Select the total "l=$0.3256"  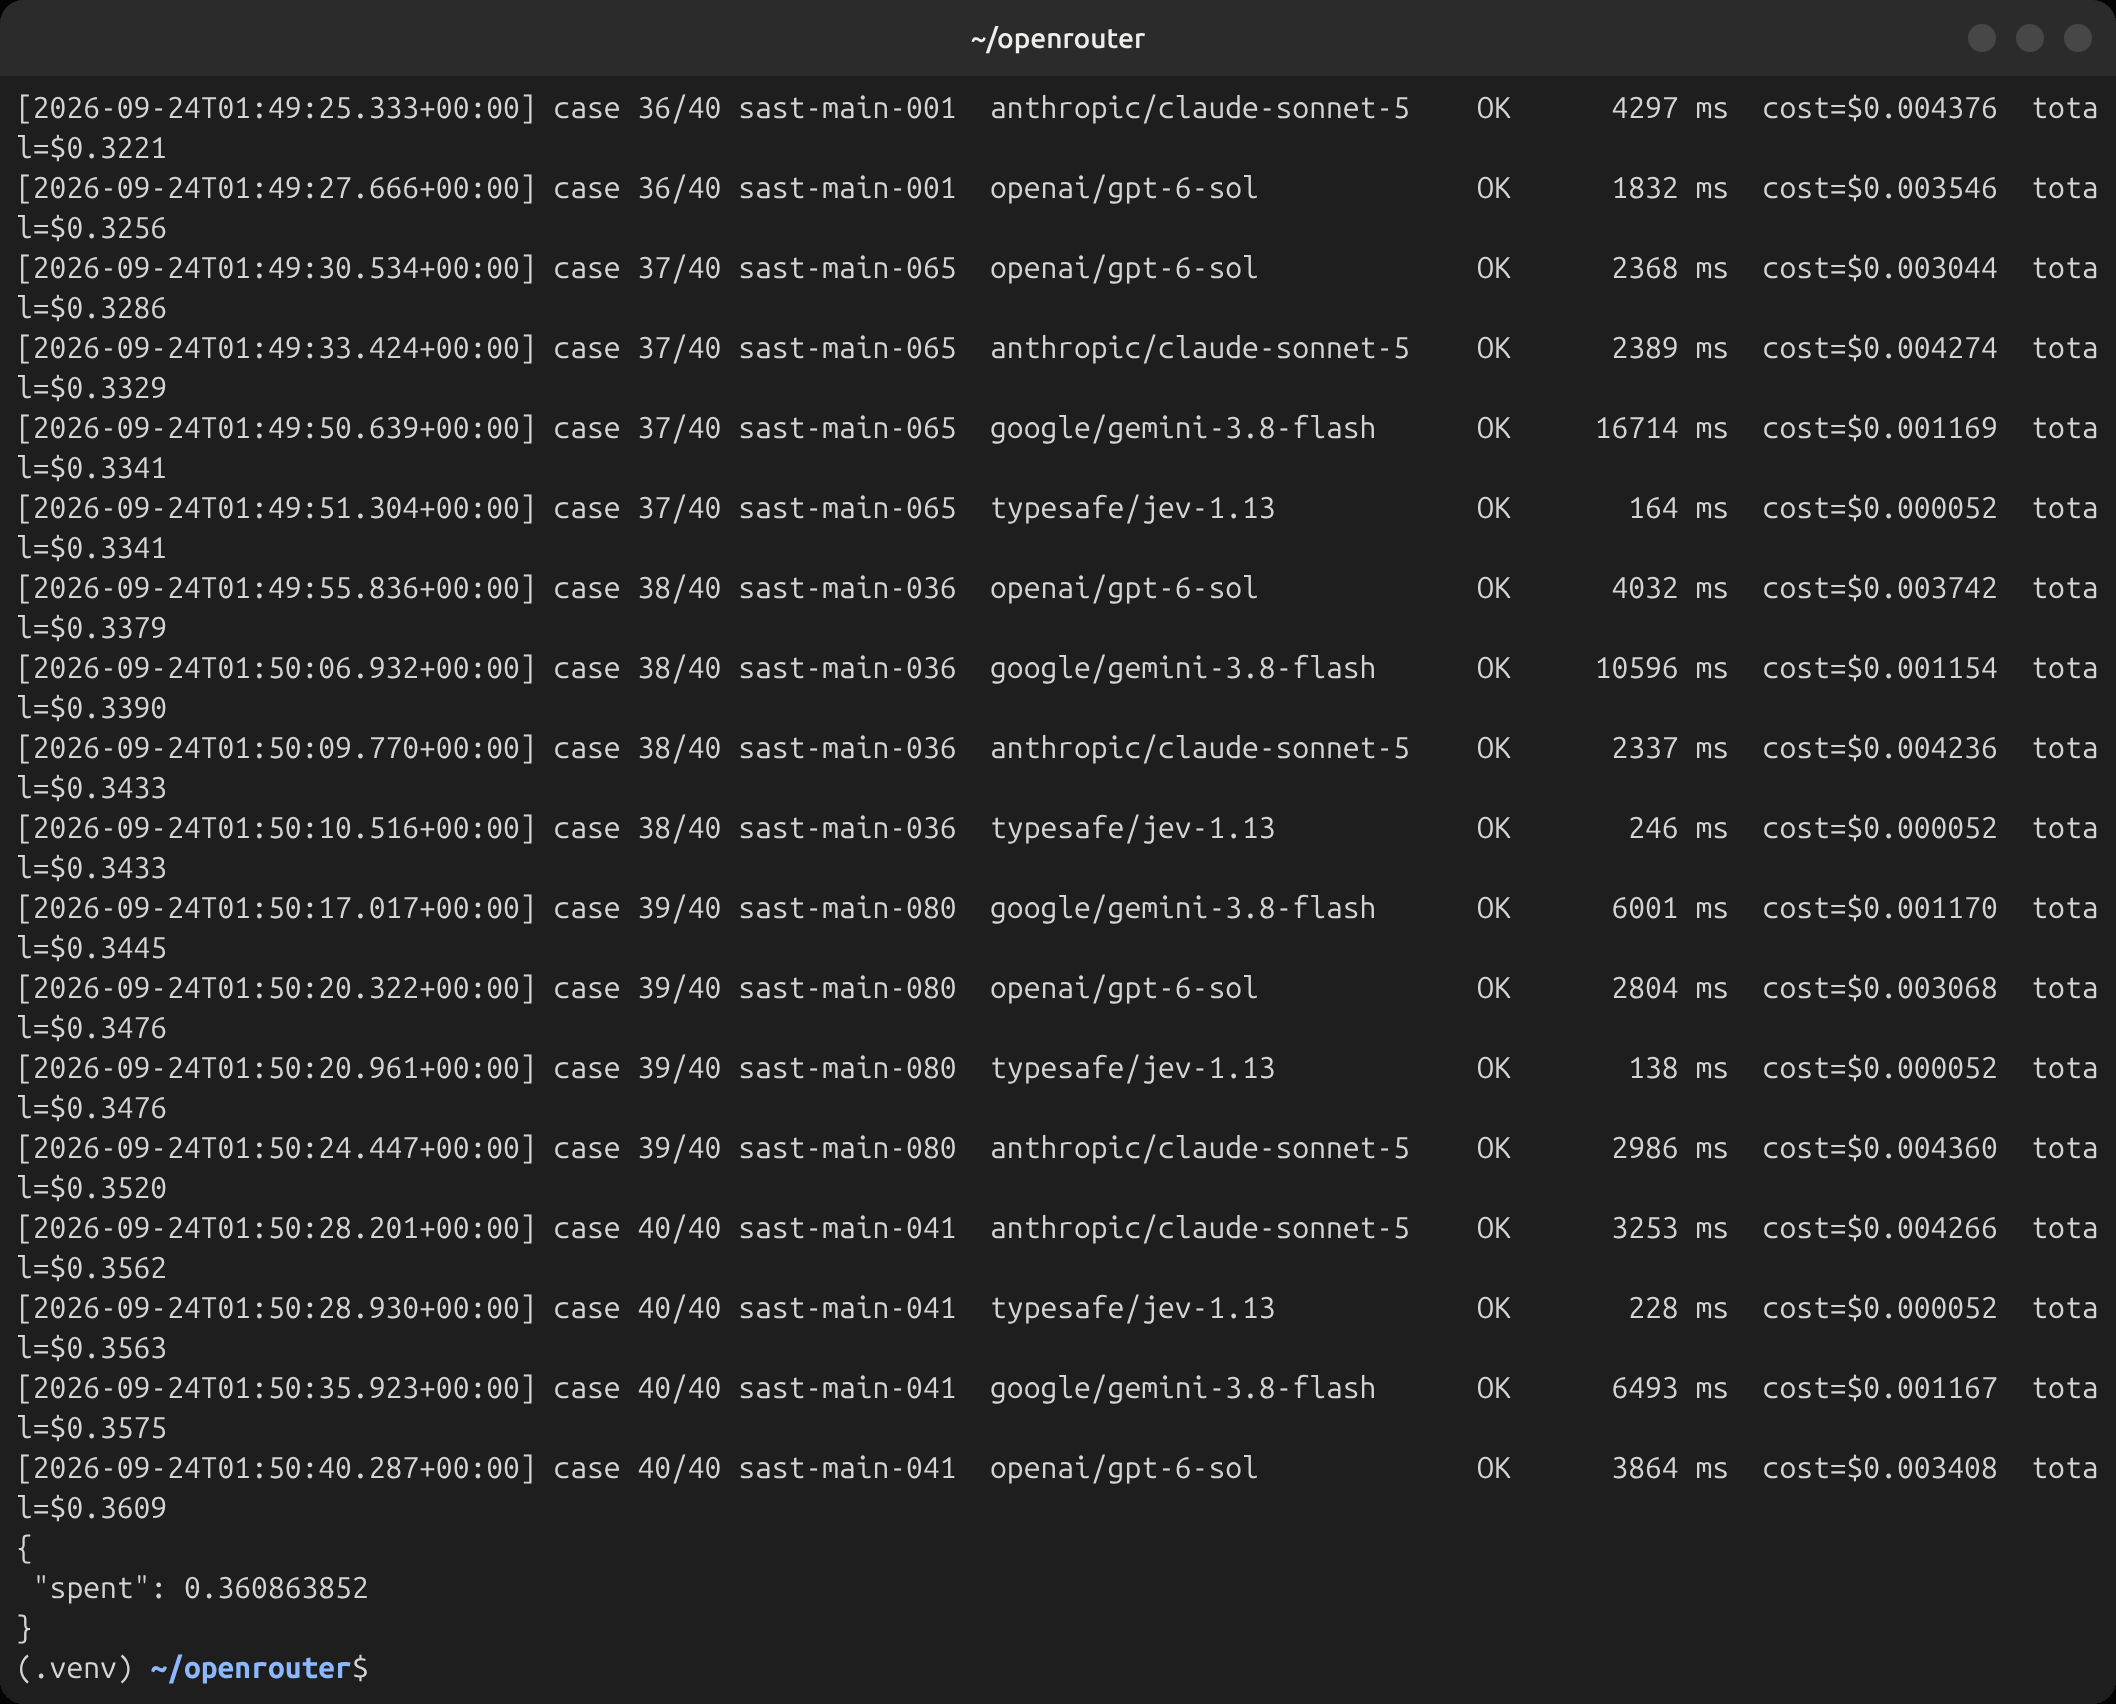click(92, 228)
